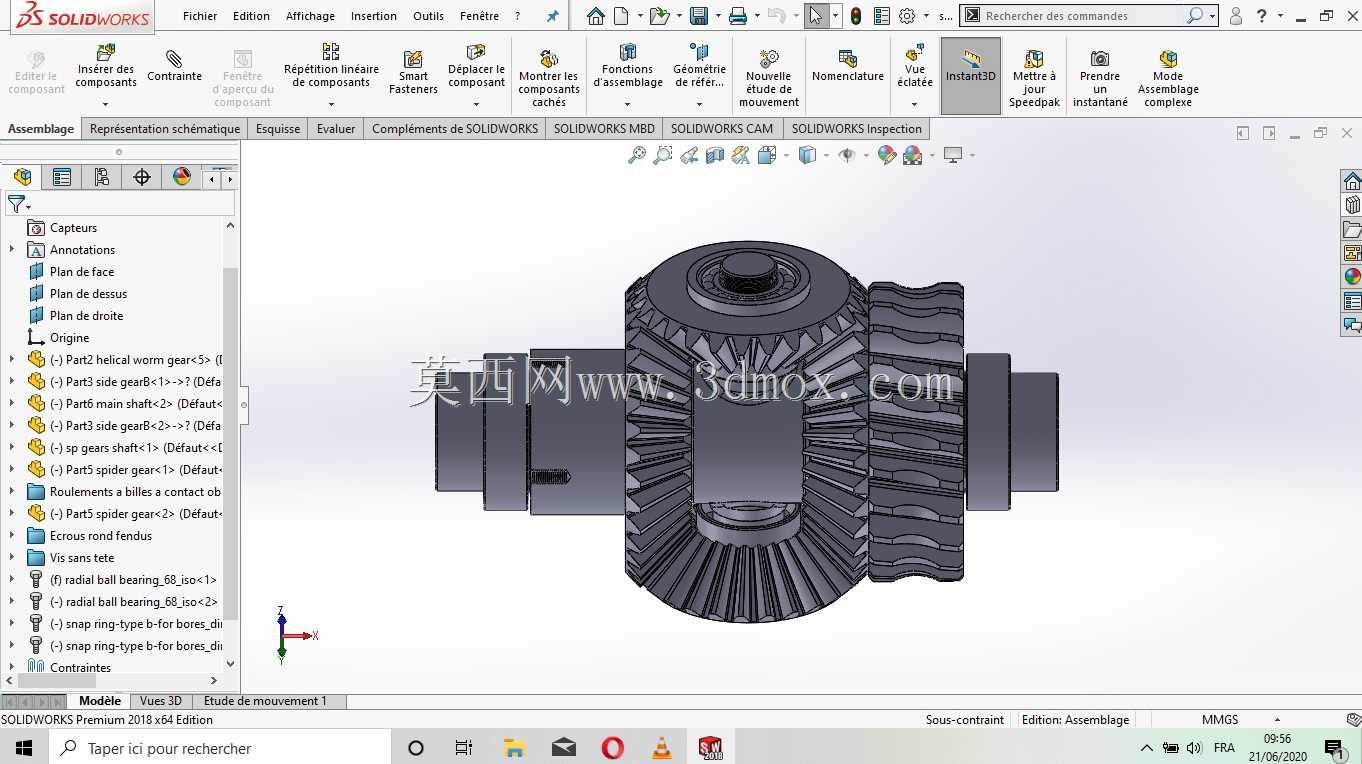
Task: Click the Rebuild traffic light icon
Action: [x=856, y=16]
